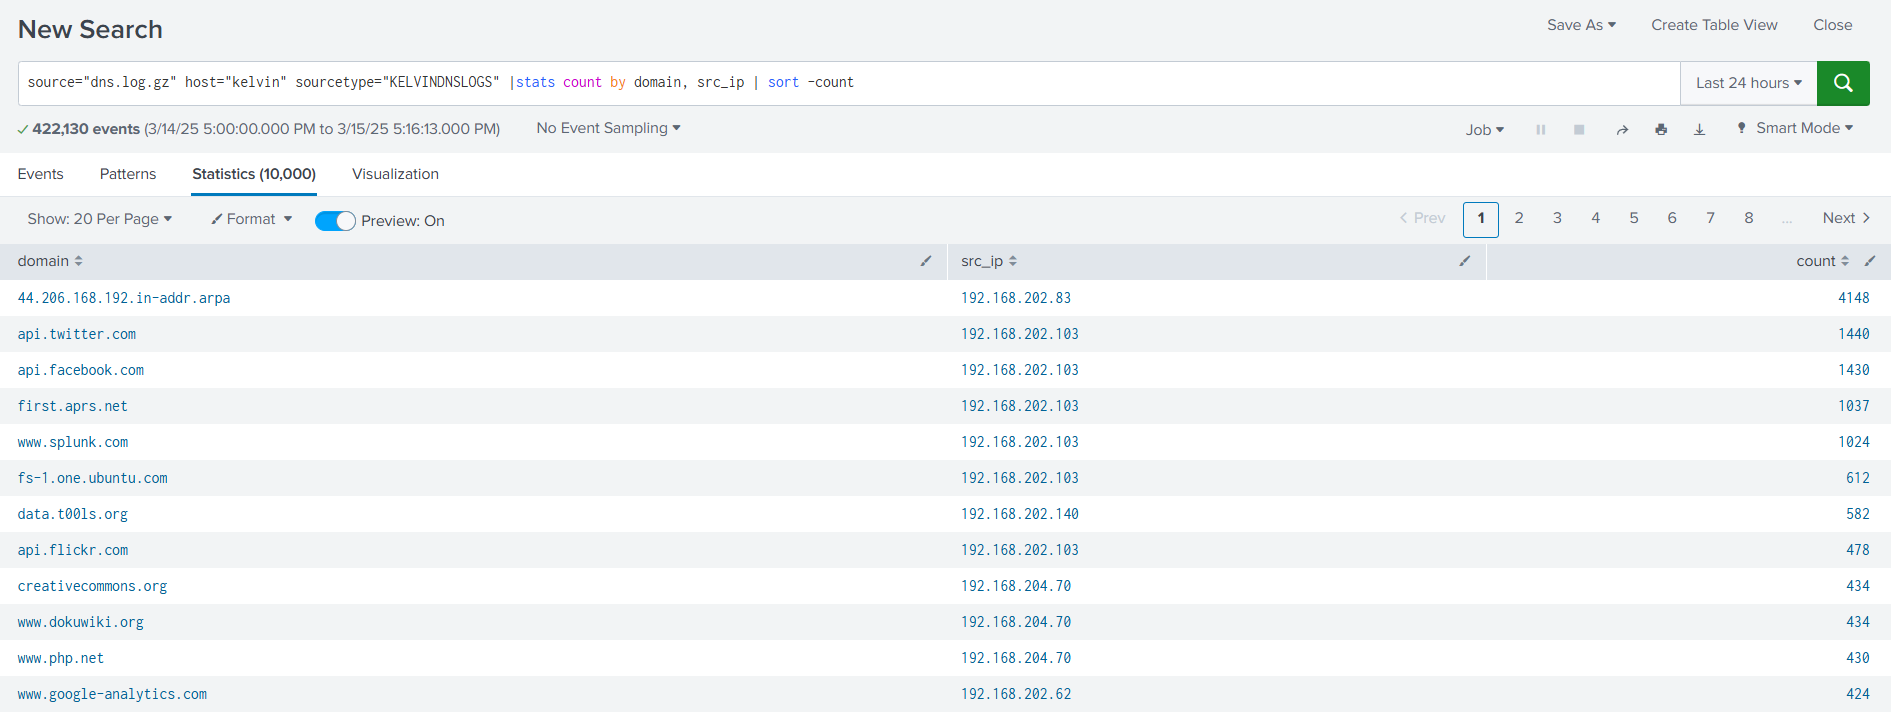Viewport: 1891px width, 720px height.
Task: Click the 44.206.168.192.in-addr.arpa domain cell
Action: point(124,298)
